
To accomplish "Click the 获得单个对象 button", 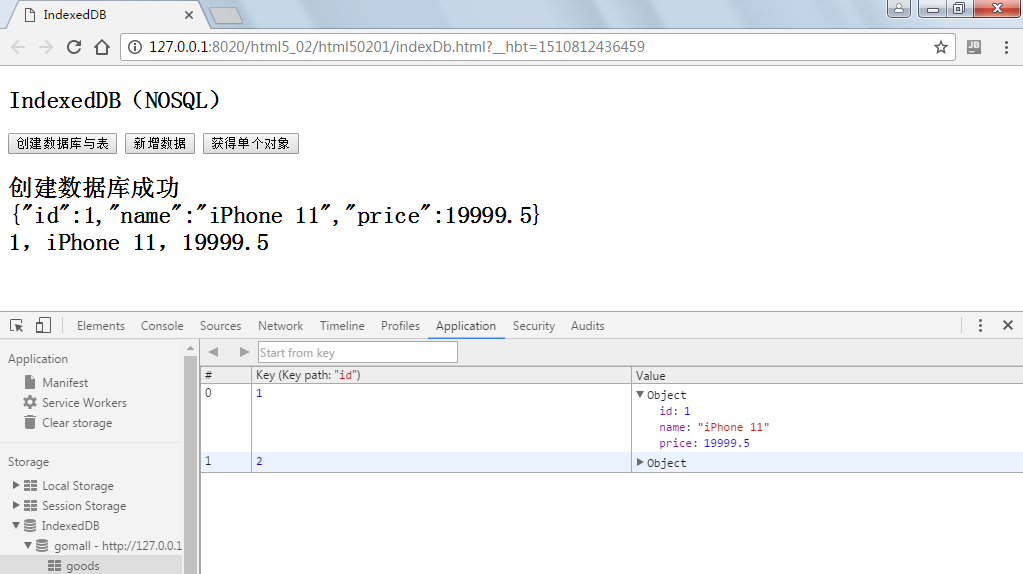I will coord(251,144).
